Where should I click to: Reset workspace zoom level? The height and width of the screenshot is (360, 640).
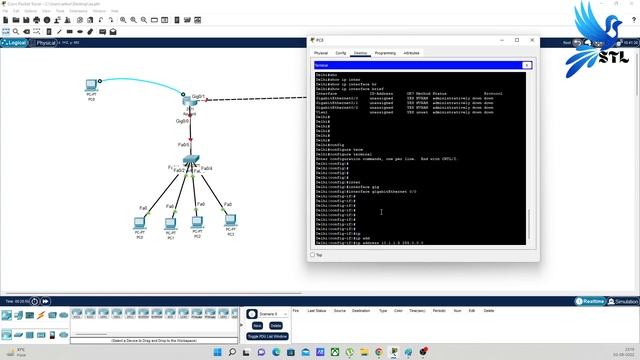pyautogui.click(x=133, y=20)
